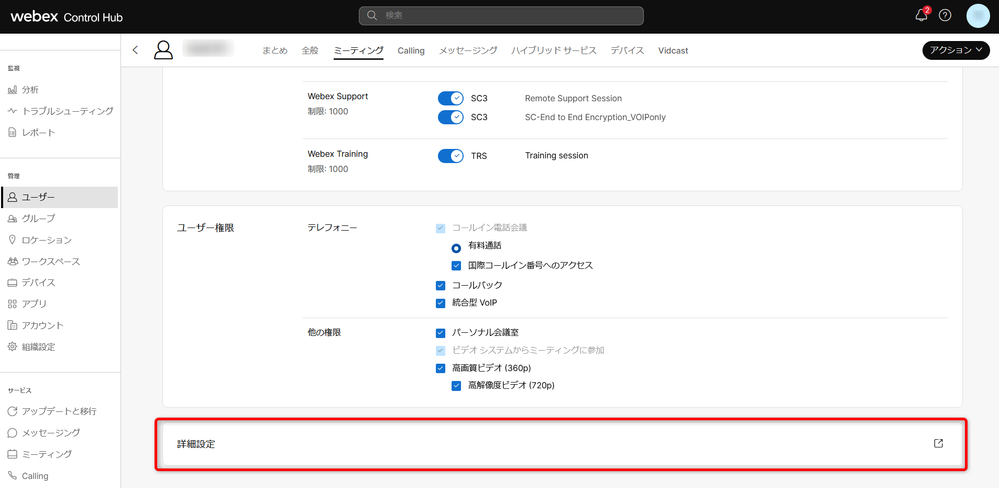Screen dimensions: 999x488
Task: Click disabled ビデオ システムからミーティングに参加 checkbox
Action: point(440,350)
